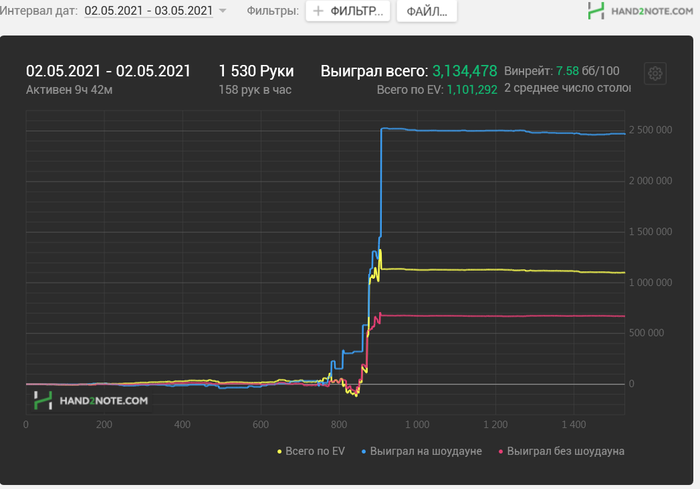The image size is (700, 489).
Task: Toggle the blue Выиграл на шоудауне legend dot
Action: 363,451
